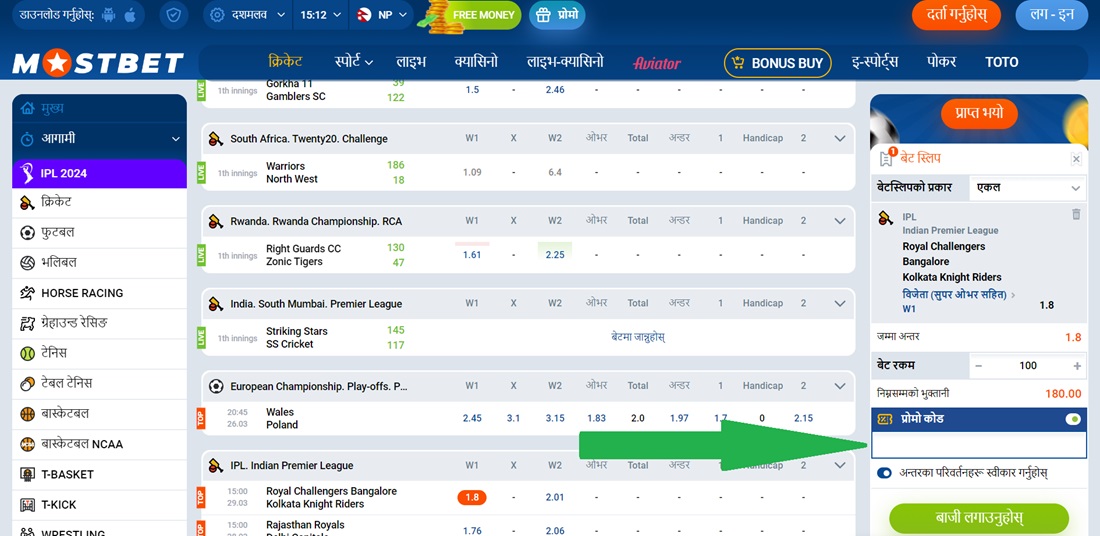Click the बेटमा जानुहोस् link
The width and height of the screenshot is (1100, 536).
pos(638,337)
